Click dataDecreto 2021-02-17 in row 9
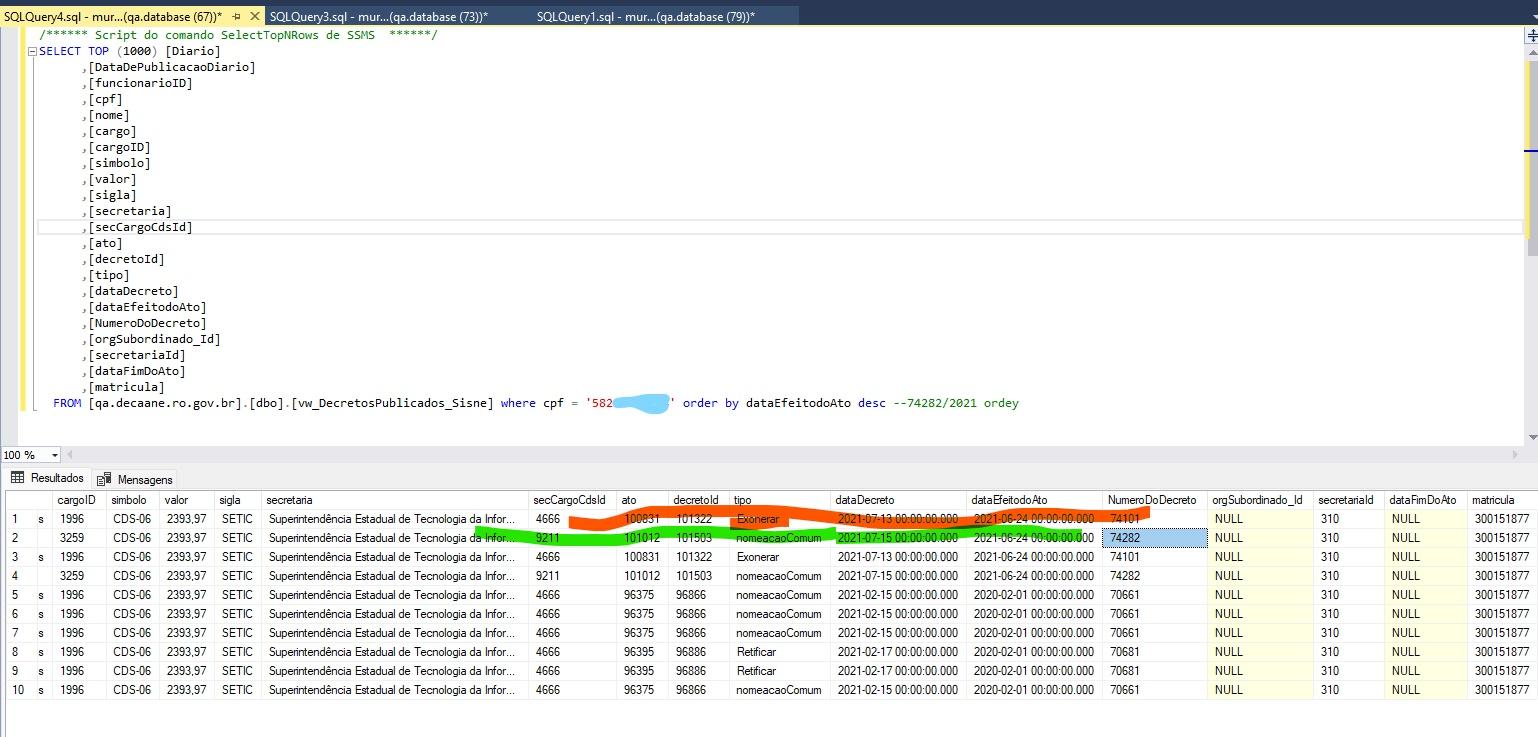This screenshot has width=1538, height=737. pyautogui.click(x=899, y=671)
